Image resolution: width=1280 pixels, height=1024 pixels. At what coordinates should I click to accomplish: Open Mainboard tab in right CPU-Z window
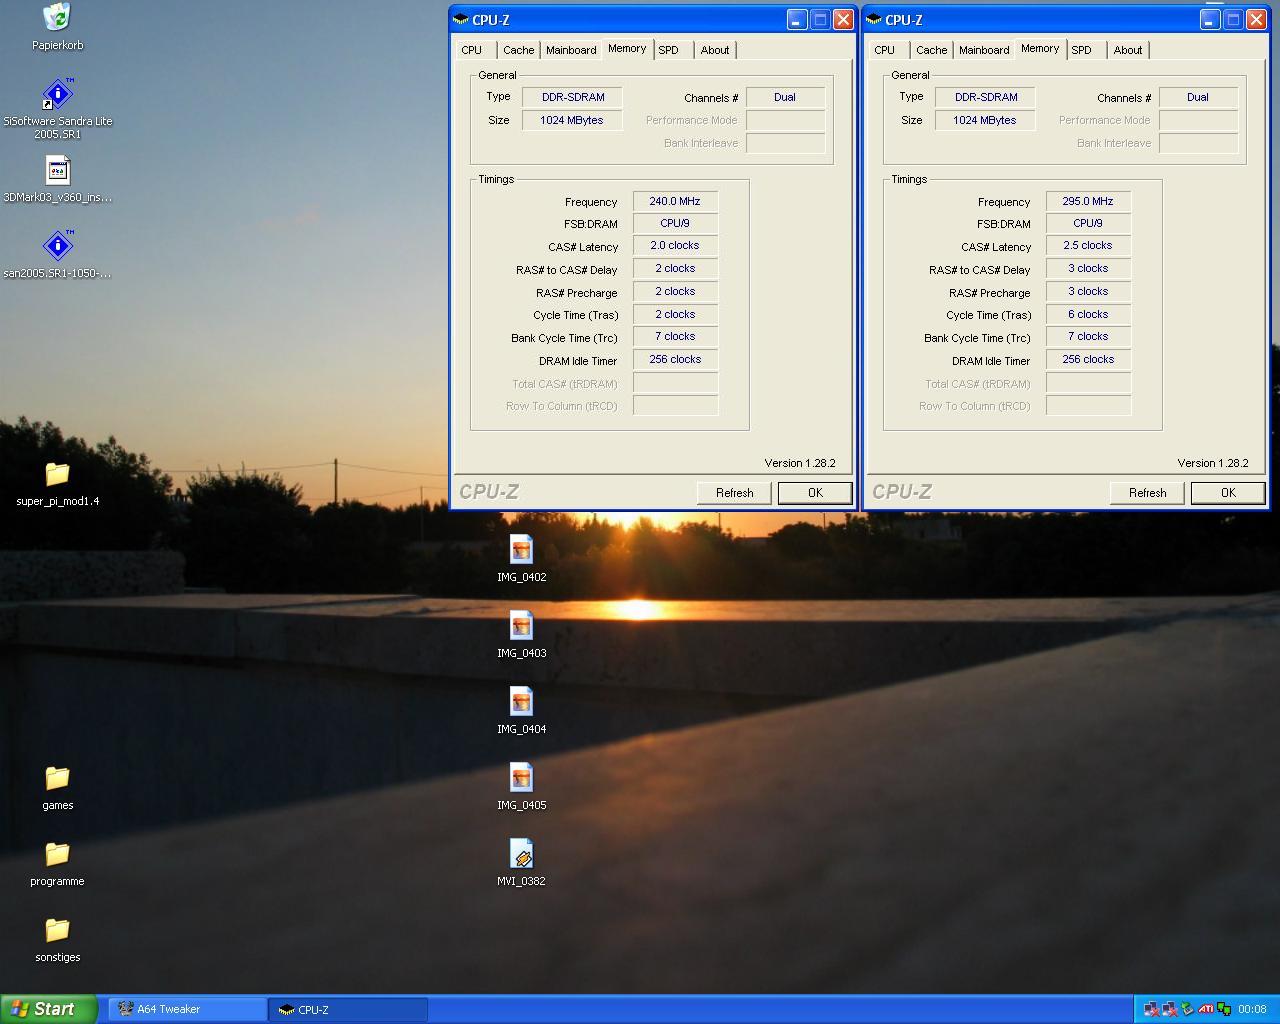984,50
